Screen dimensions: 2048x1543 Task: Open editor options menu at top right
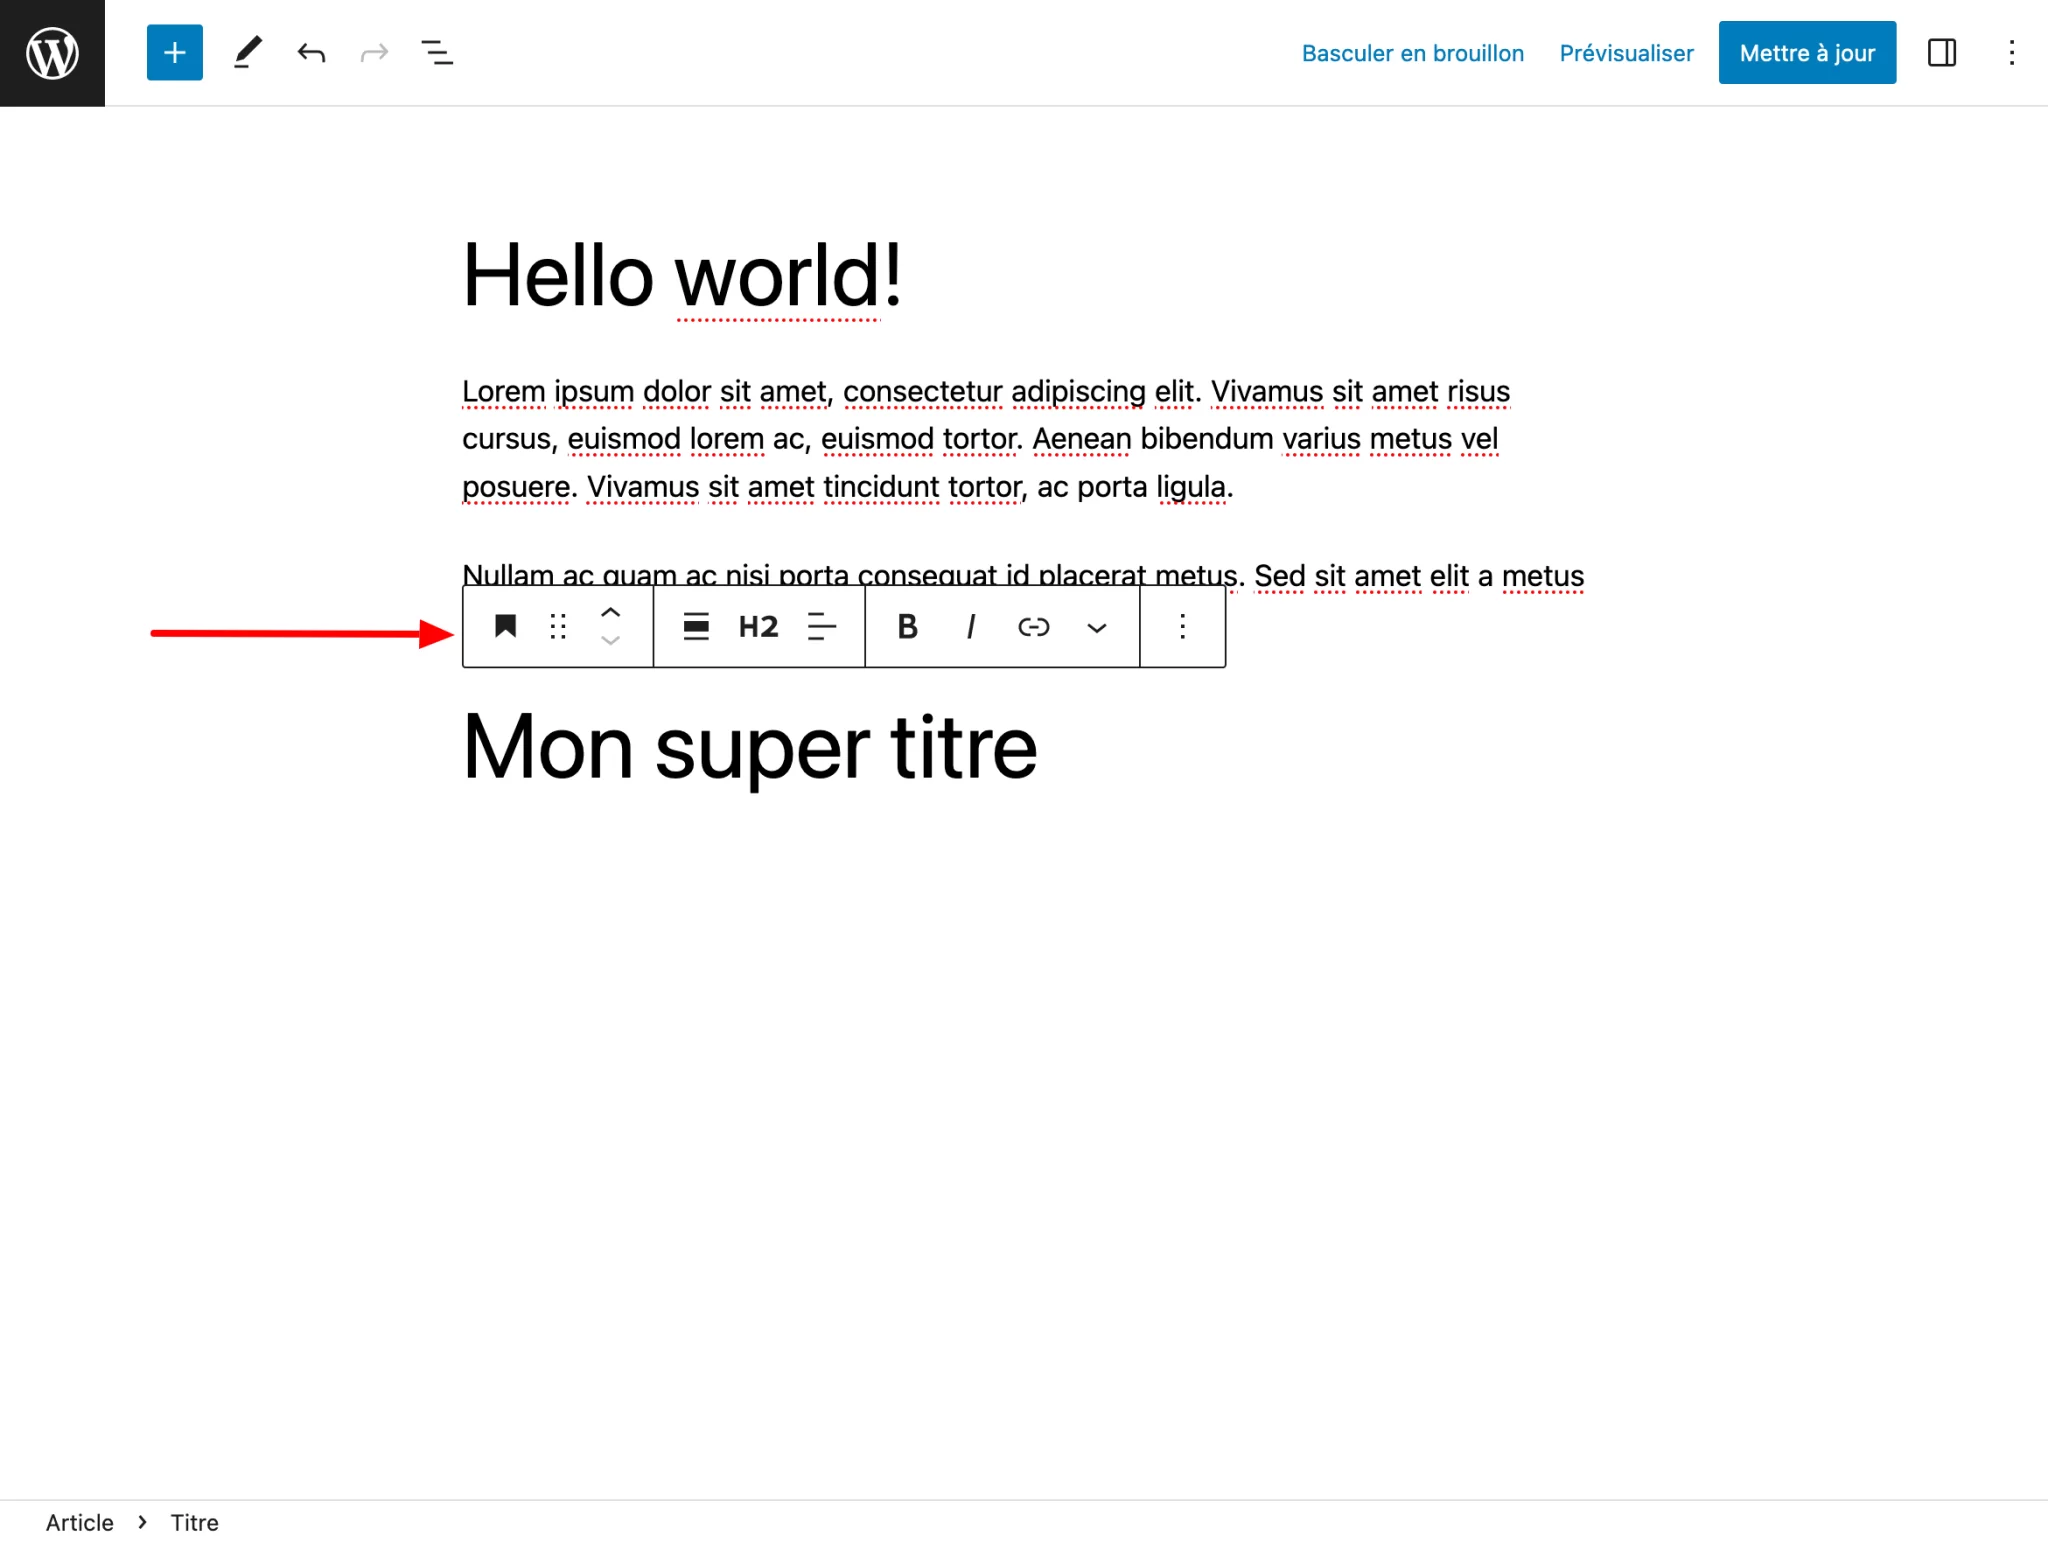pos(2011,53)
